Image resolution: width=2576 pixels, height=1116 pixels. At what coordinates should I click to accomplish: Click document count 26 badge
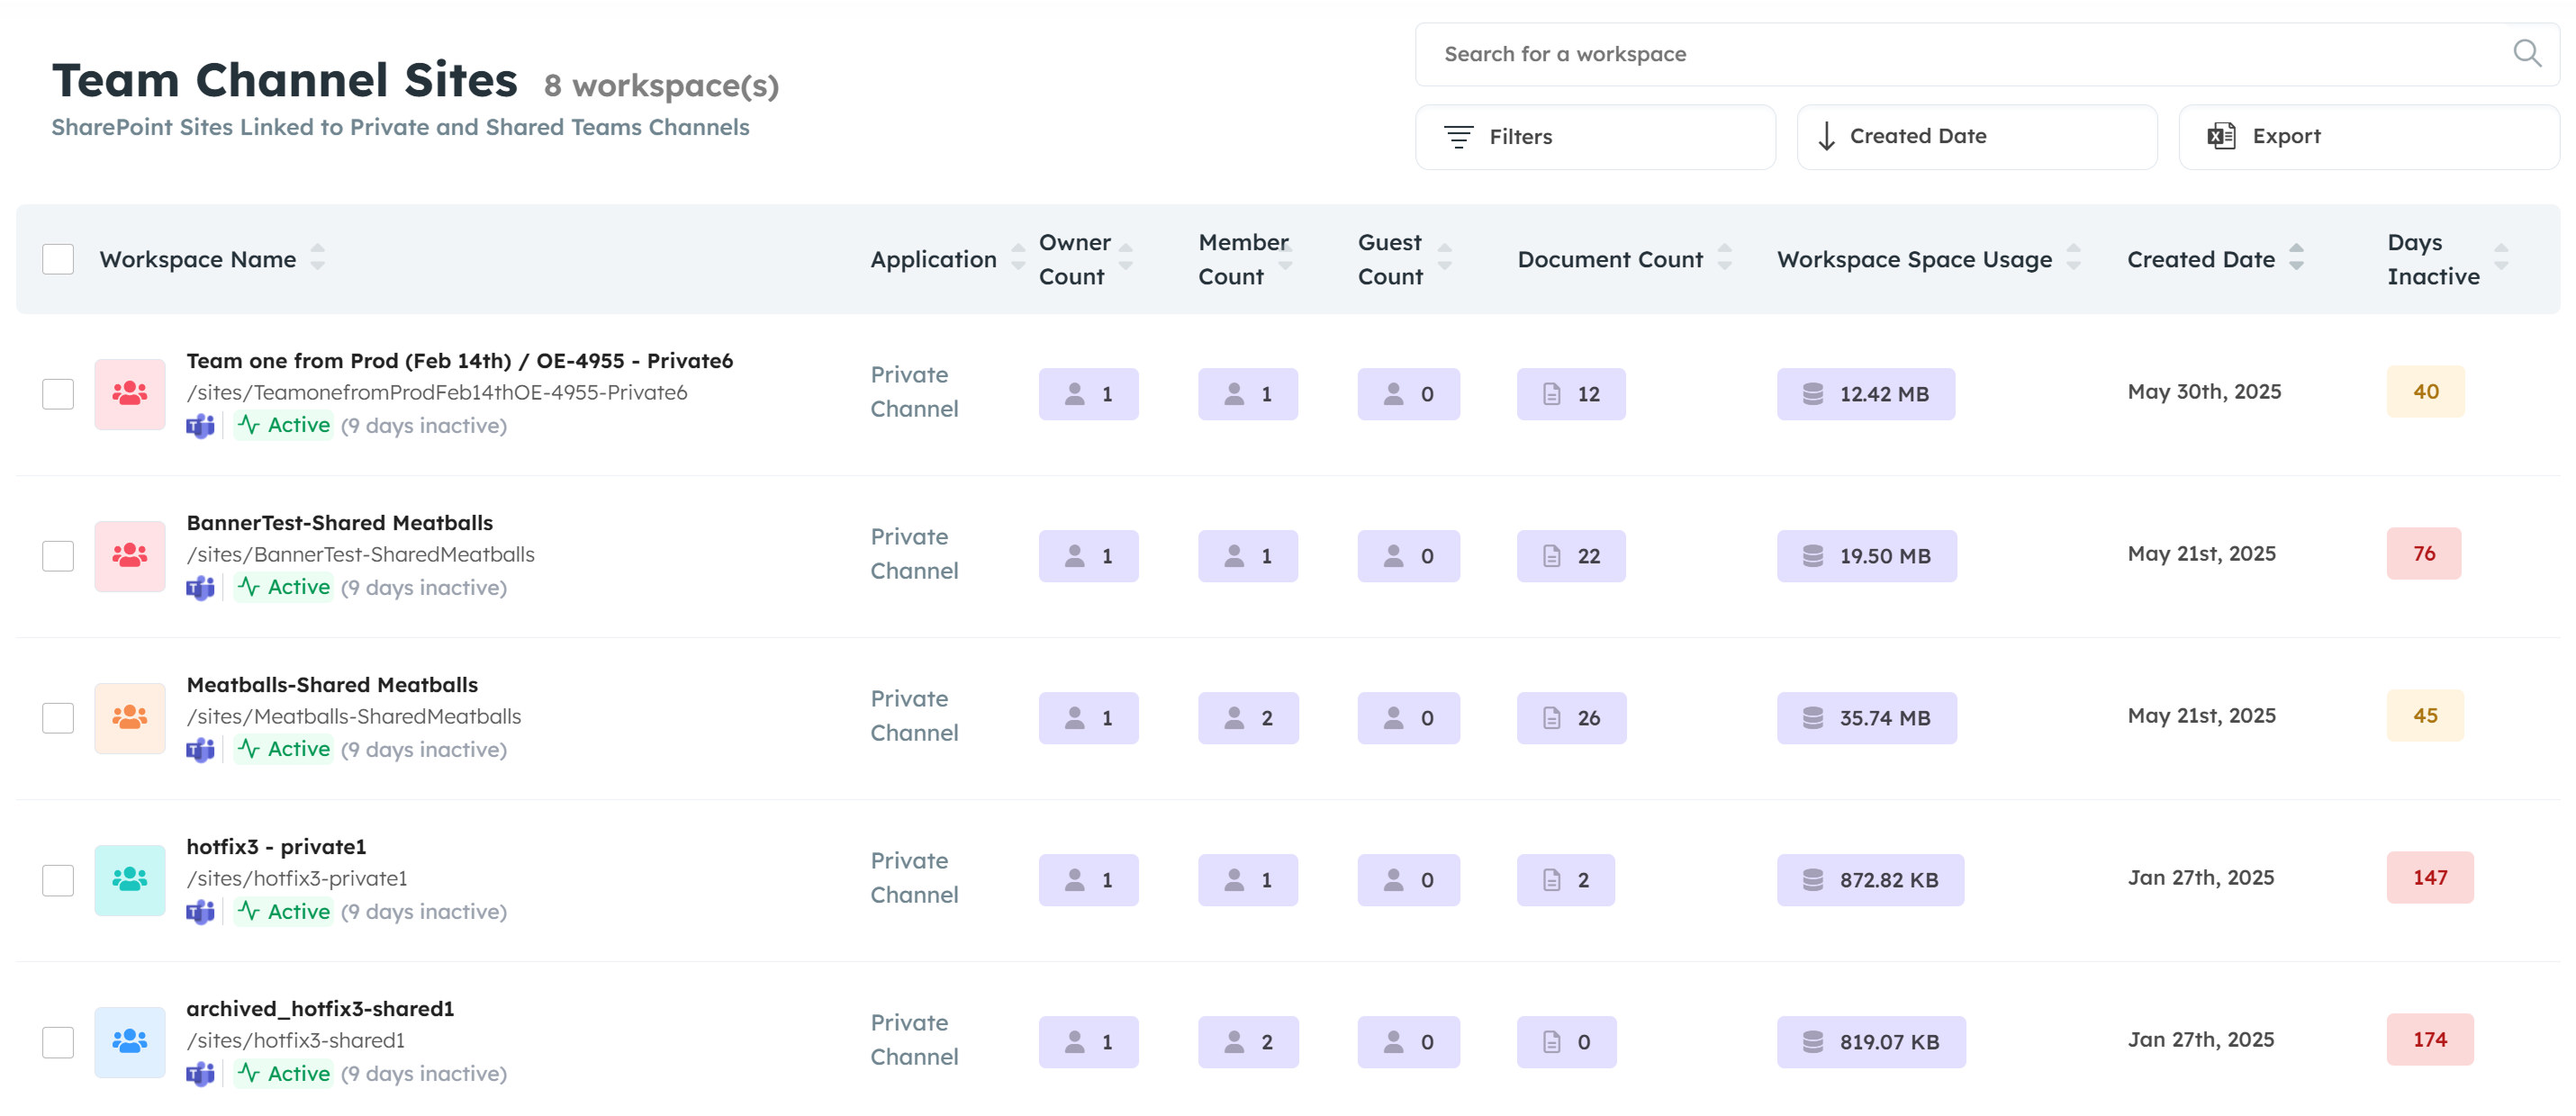point(1571,718)
